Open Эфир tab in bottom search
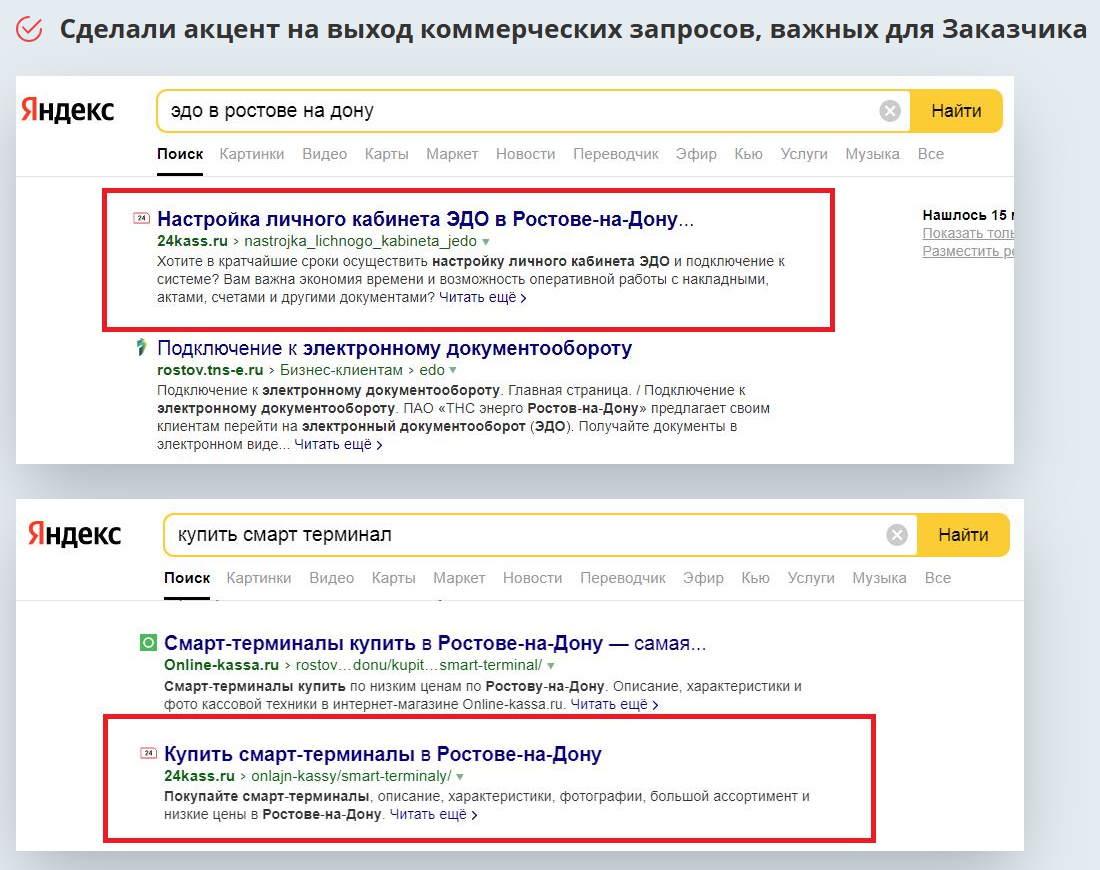This screenshot has height=870, width=1100. point(703,577)
